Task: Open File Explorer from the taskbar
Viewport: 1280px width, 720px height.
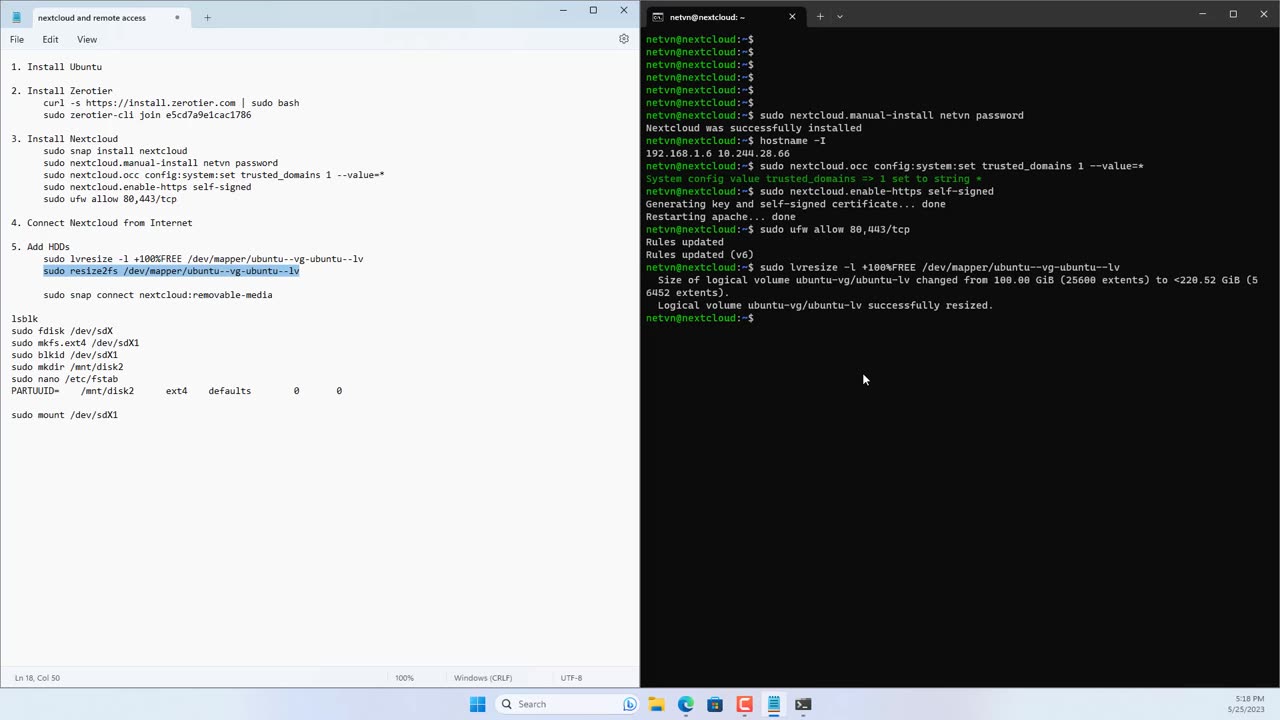Action: [x=656, y=704]
